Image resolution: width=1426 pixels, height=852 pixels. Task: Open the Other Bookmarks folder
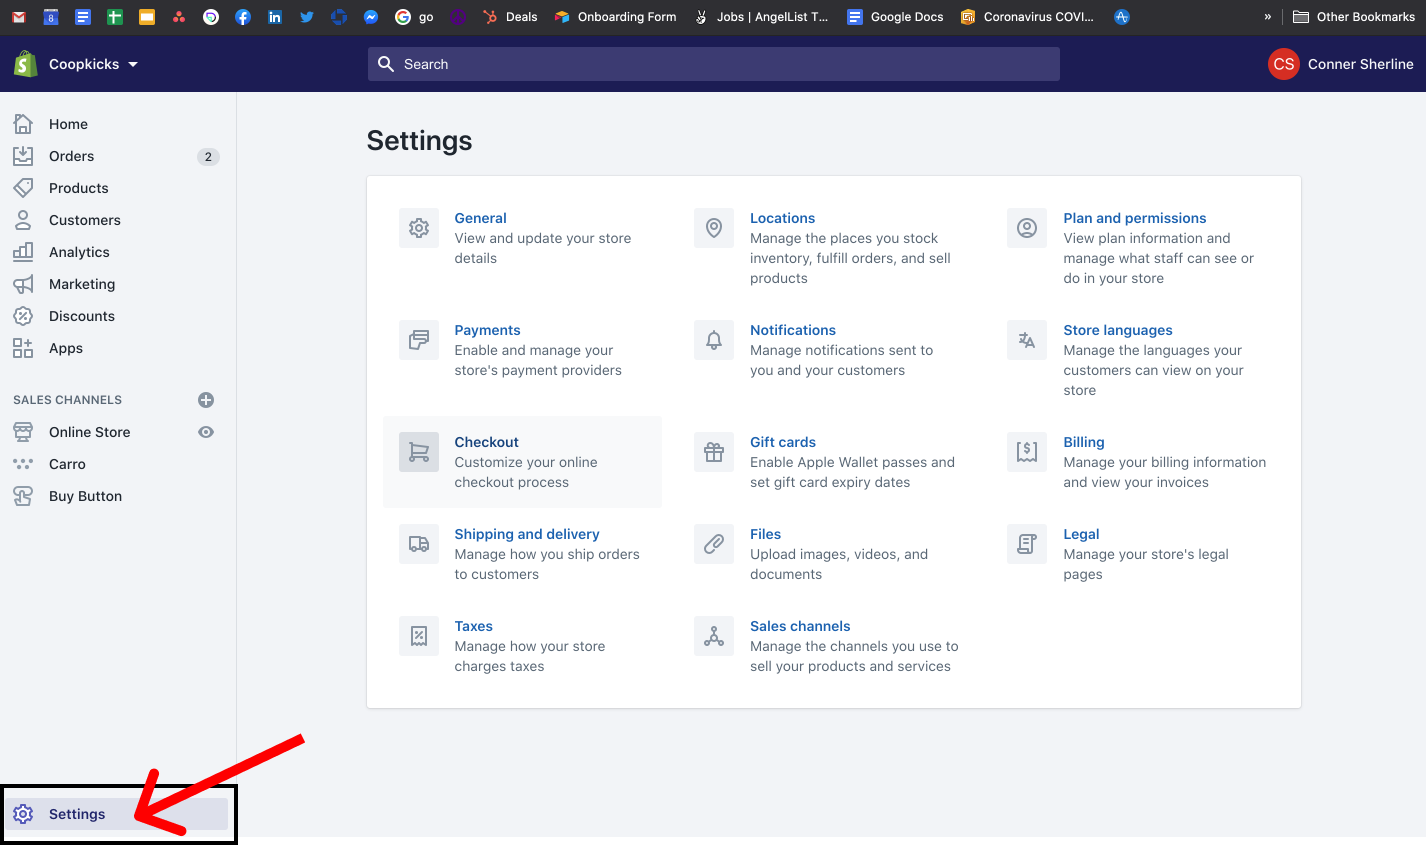click(1354, 17)
